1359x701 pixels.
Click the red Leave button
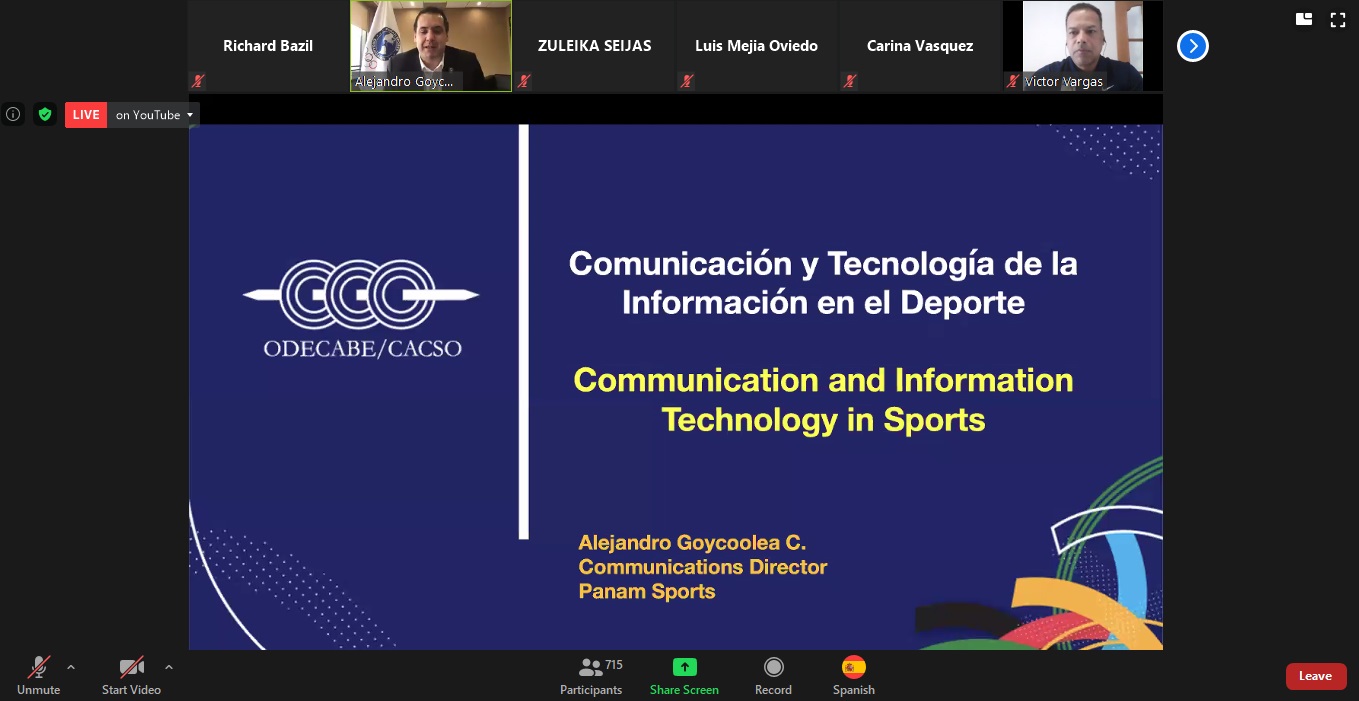click(1316, 676)
